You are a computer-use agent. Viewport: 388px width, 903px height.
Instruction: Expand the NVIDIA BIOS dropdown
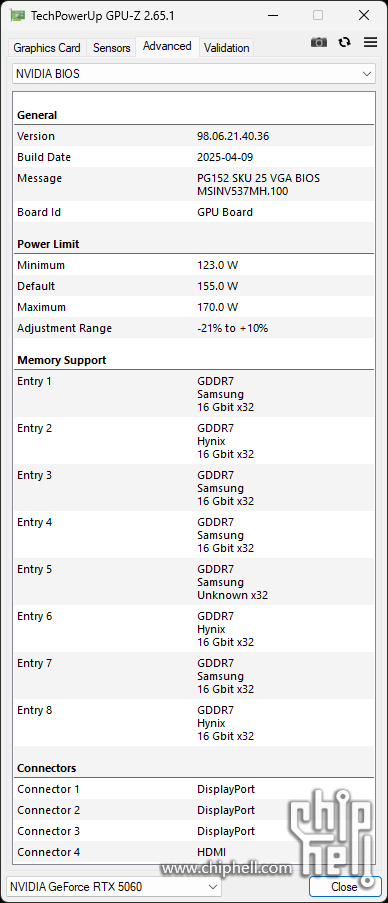[194, 74]
